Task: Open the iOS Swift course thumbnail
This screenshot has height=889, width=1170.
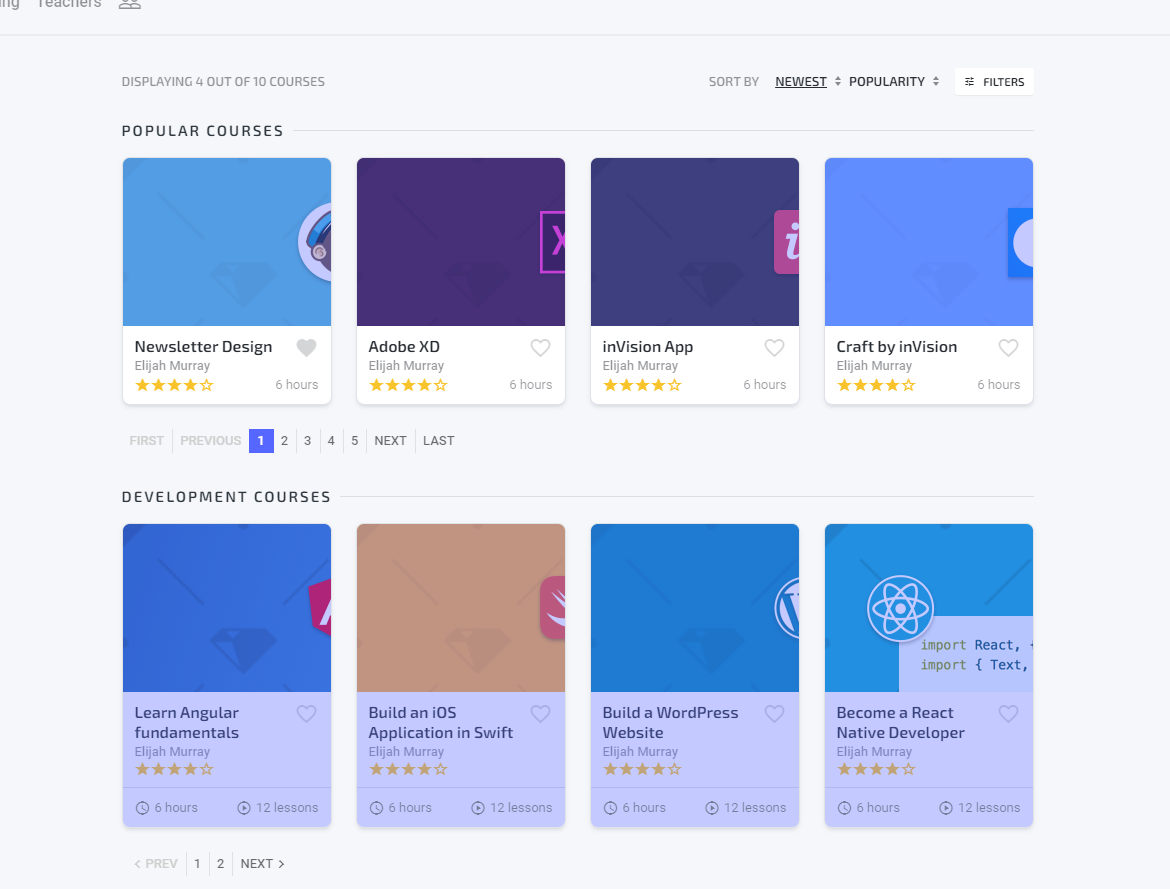Action: (x=460, y=608)
